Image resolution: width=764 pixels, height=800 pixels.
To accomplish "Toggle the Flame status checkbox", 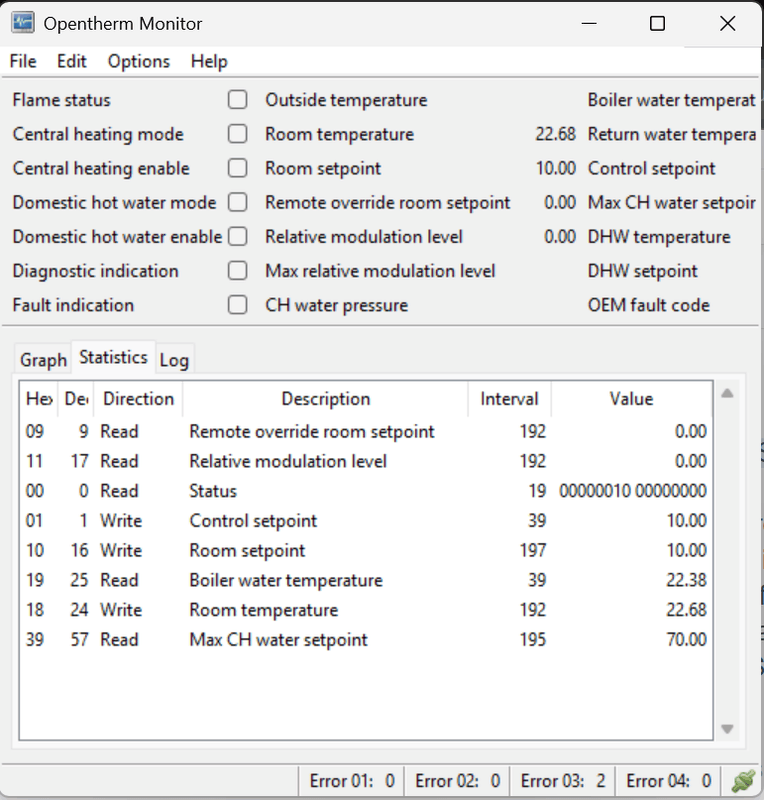I will coord(237,99).
